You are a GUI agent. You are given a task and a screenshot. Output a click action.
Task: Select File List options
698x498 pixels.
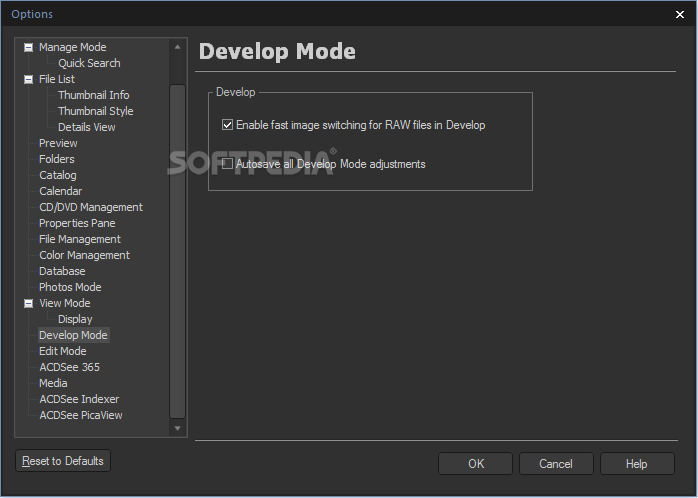(x=57, y=79)
